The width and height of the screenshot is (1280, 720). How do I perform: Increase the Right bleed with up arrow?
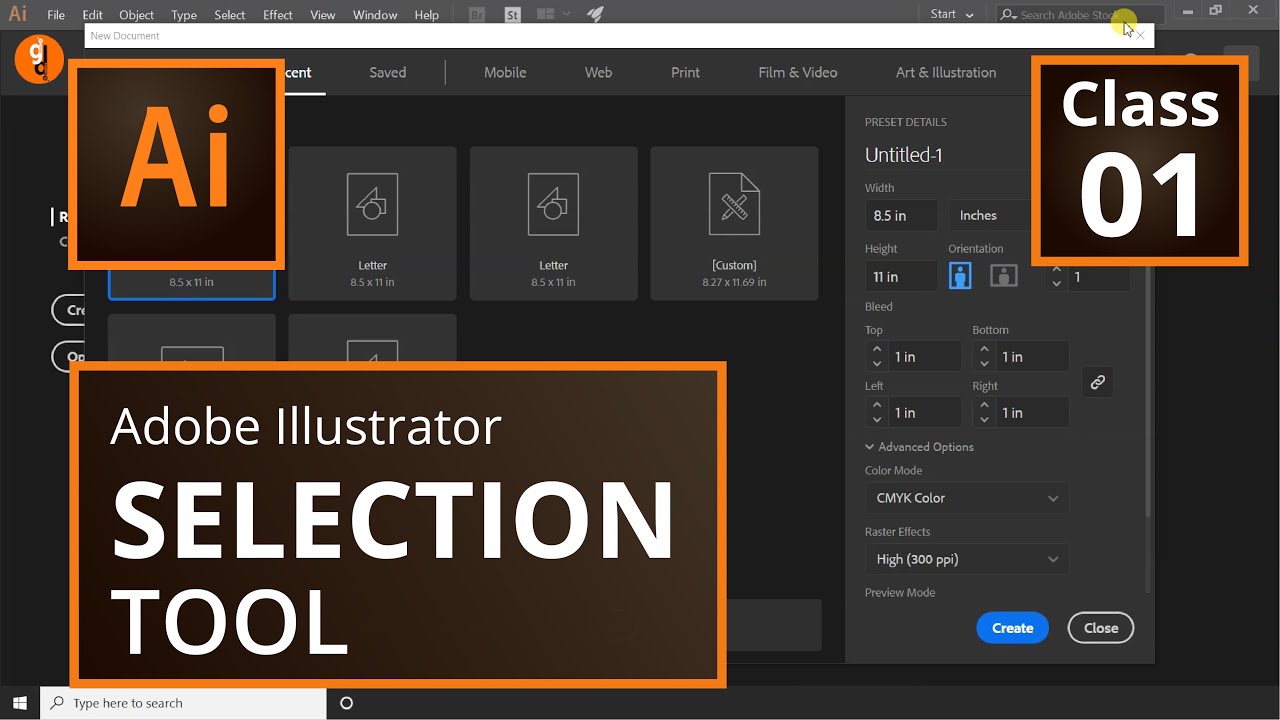(985, 406)
